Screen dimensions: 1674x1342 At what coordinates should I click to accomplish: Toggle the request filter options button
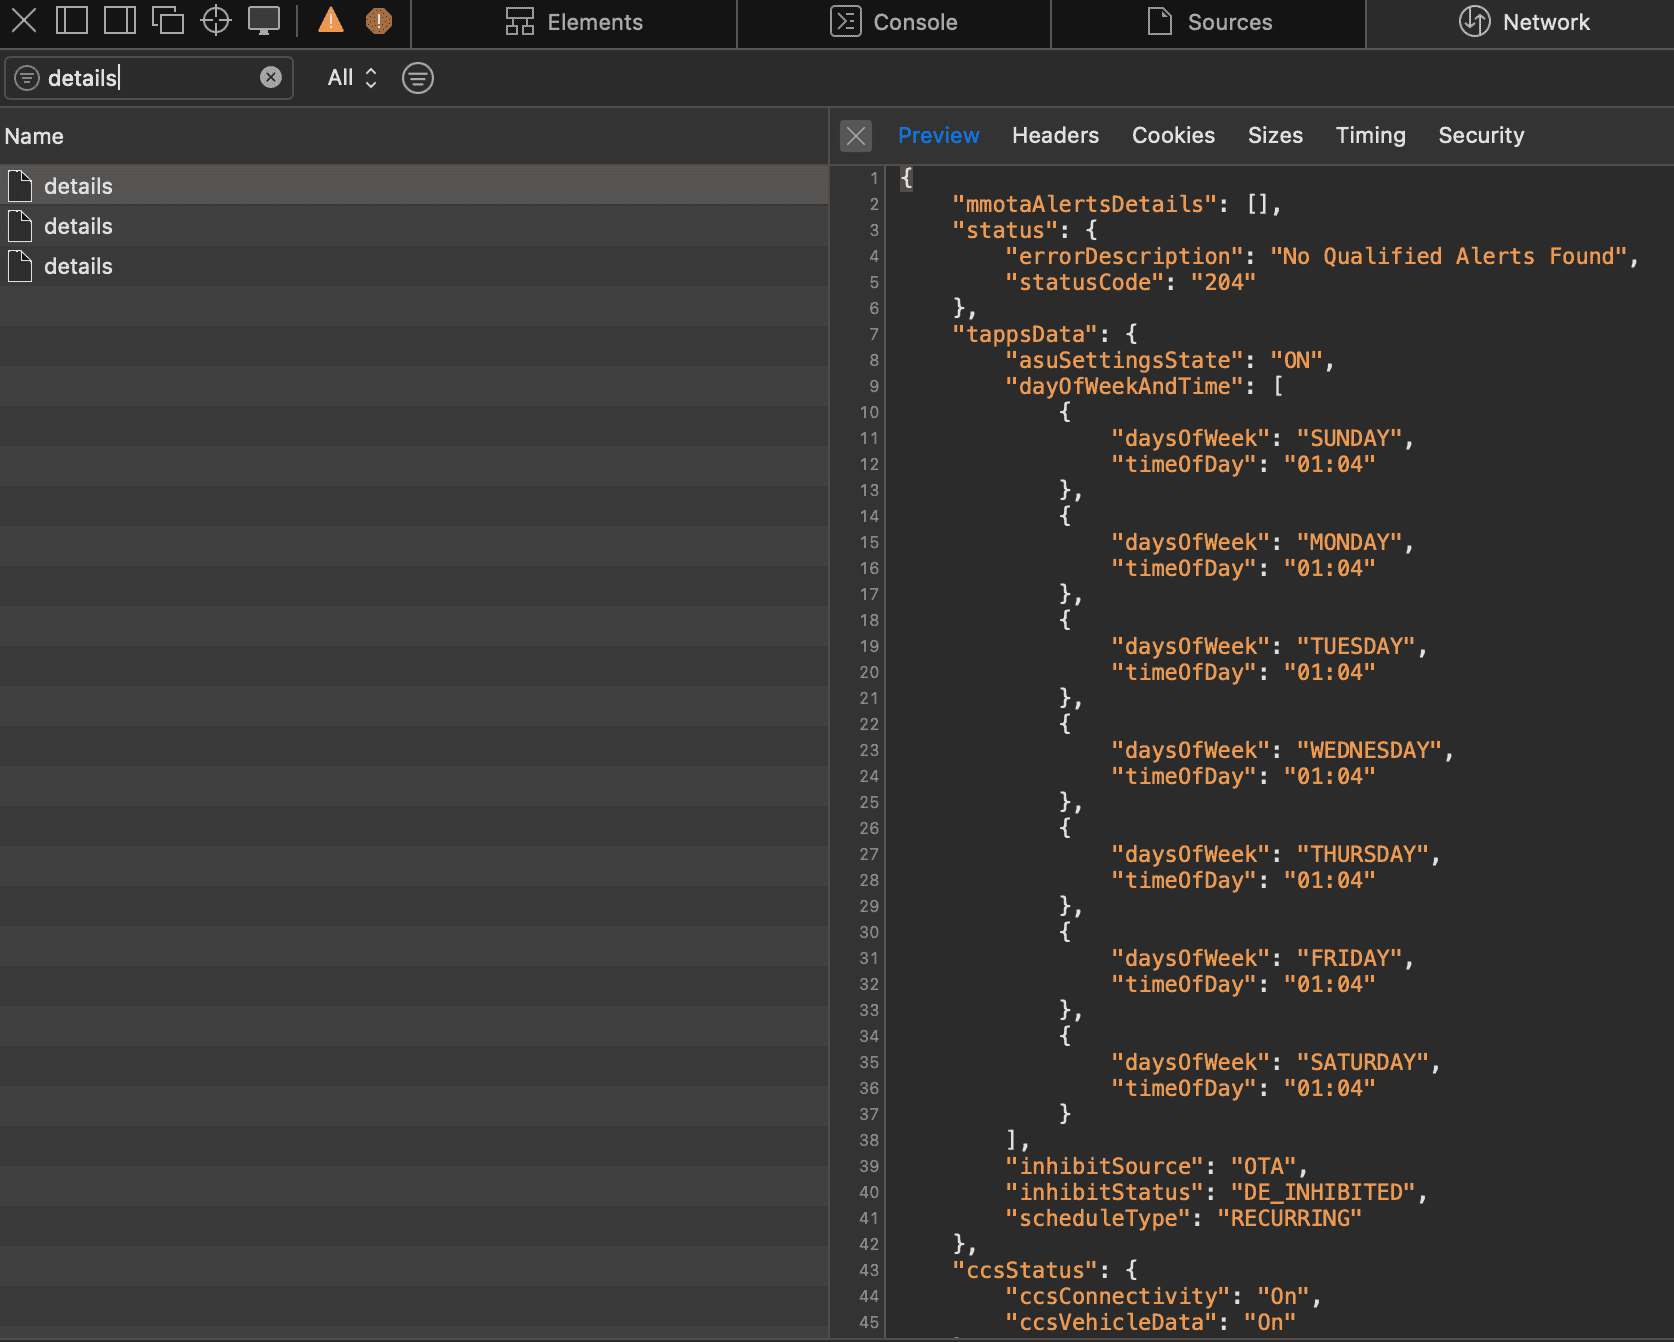pos(418,78)
